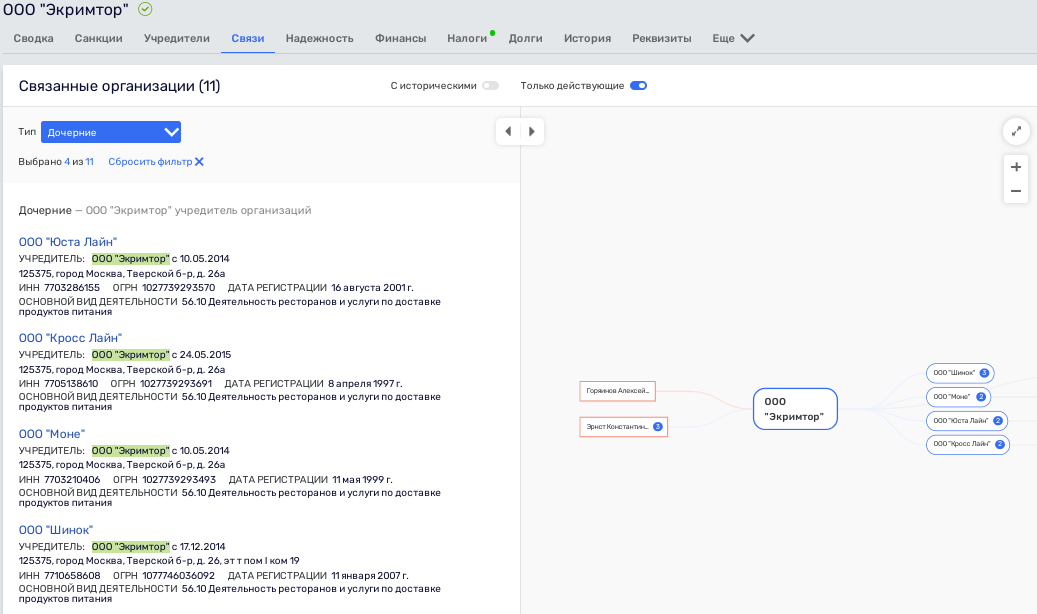Click founder ООО "Экримтор" under Шинок

click(x=130, y=547)
